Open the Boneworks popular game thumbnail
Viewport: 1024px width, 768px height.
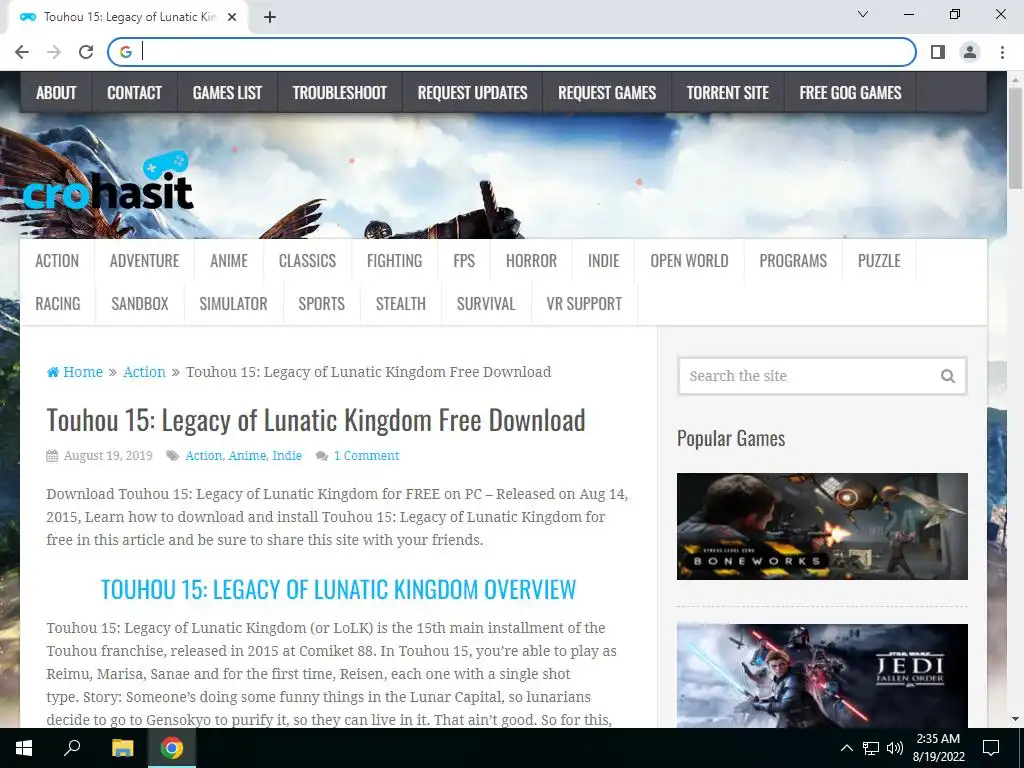click(x=822, y=526)
